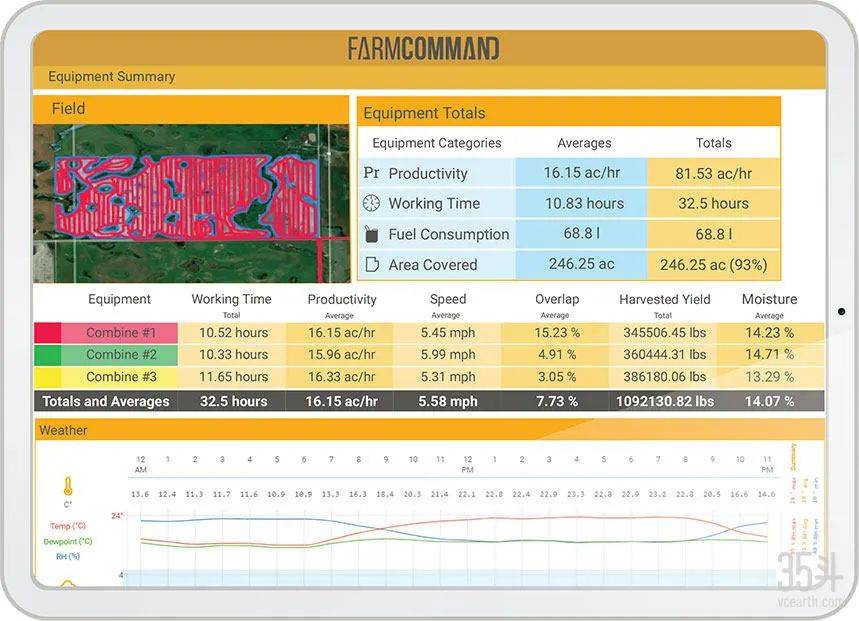Click the Working Time clock icon
This screenshot has height=621, width=859.
371,203
